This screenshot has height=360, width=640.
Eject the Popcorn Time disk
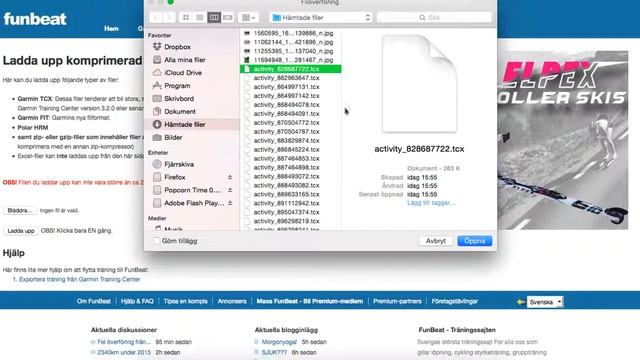[230, 190]
